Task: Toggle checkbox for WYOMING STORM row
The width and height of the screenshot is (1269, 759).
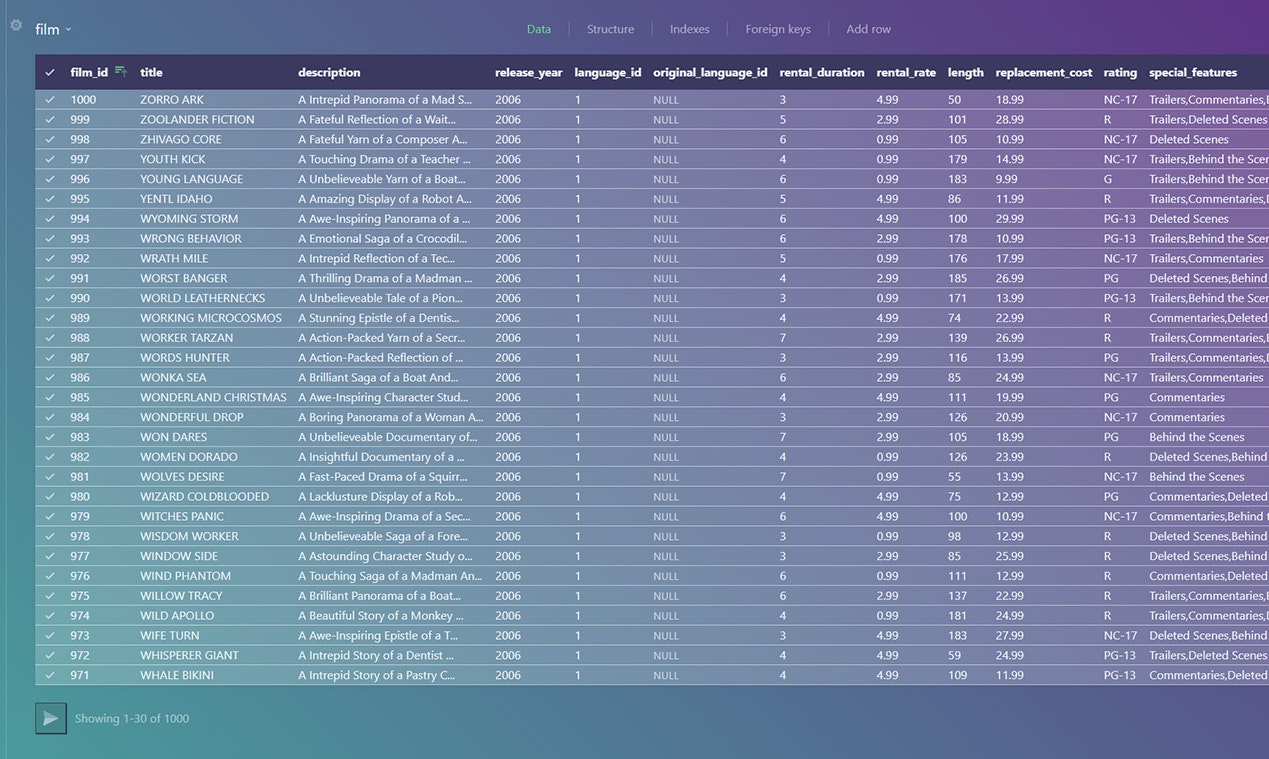Action: pyautogui.click(x=50, y=219)
